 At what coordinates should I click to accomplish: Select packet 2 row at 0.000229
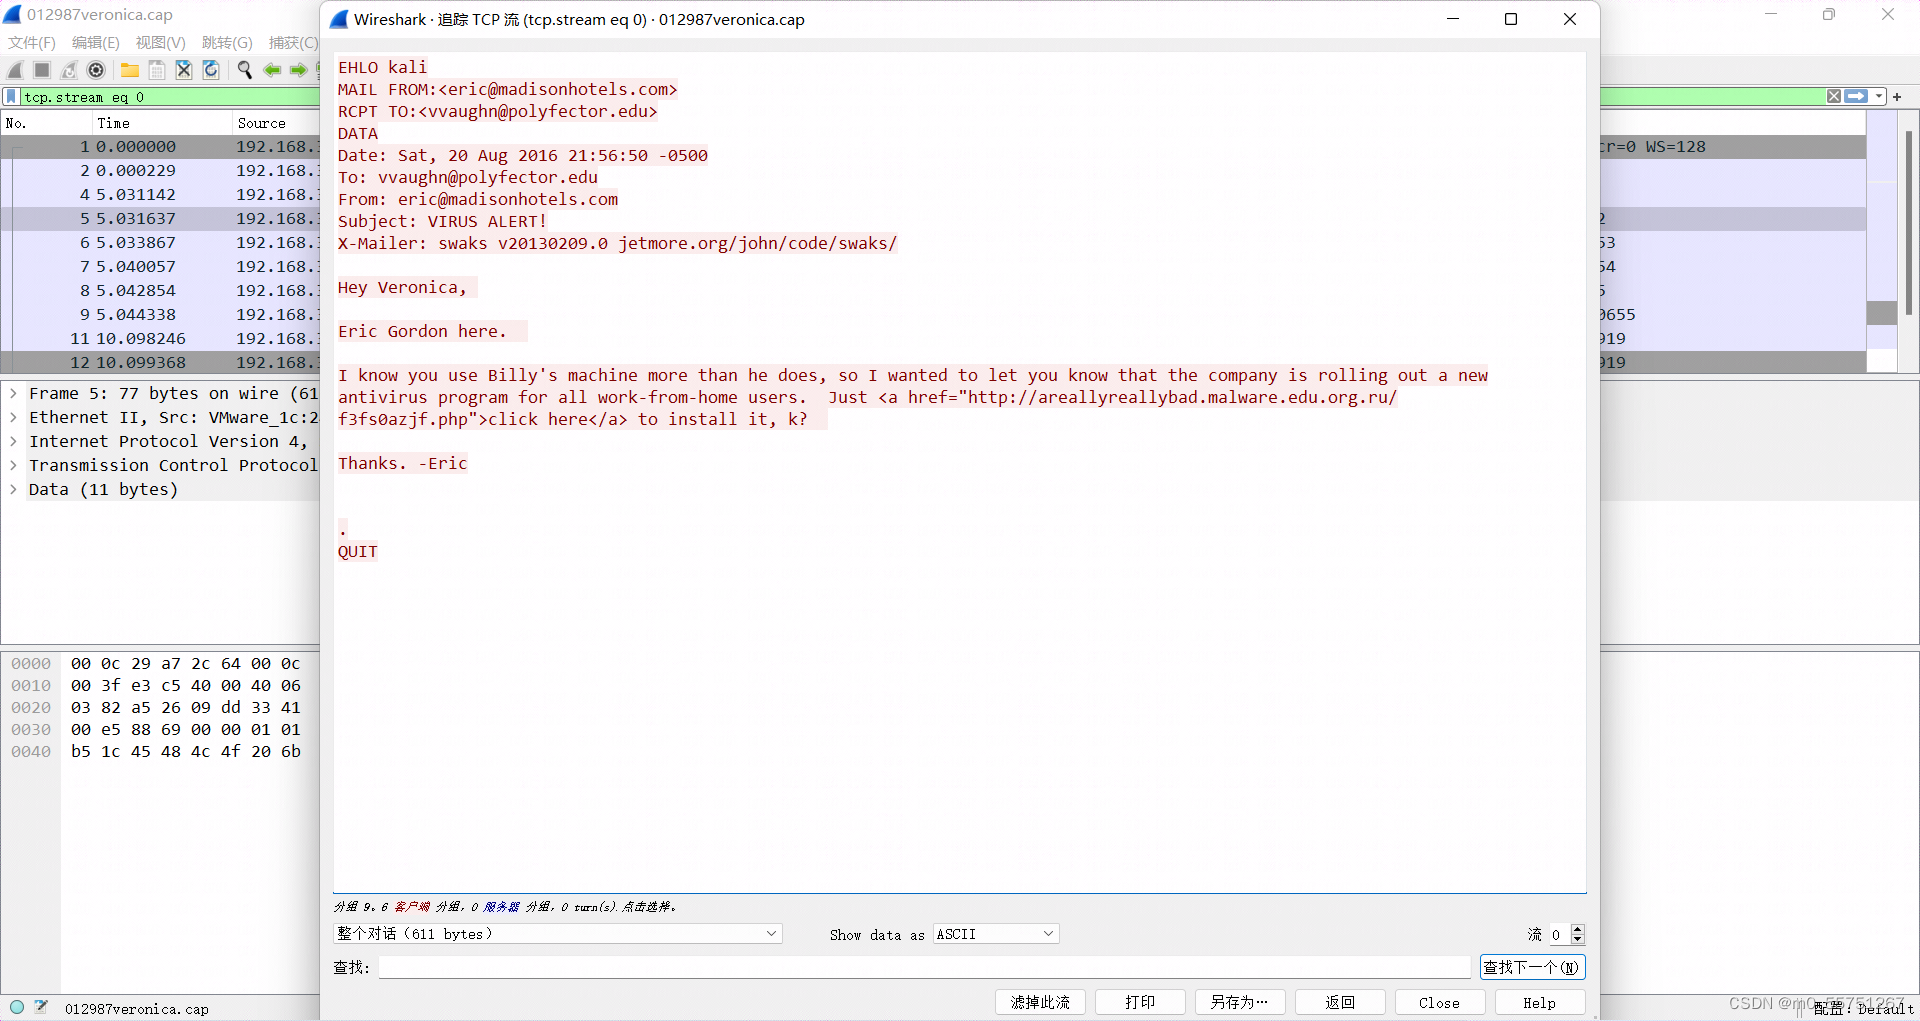point(160,171)
